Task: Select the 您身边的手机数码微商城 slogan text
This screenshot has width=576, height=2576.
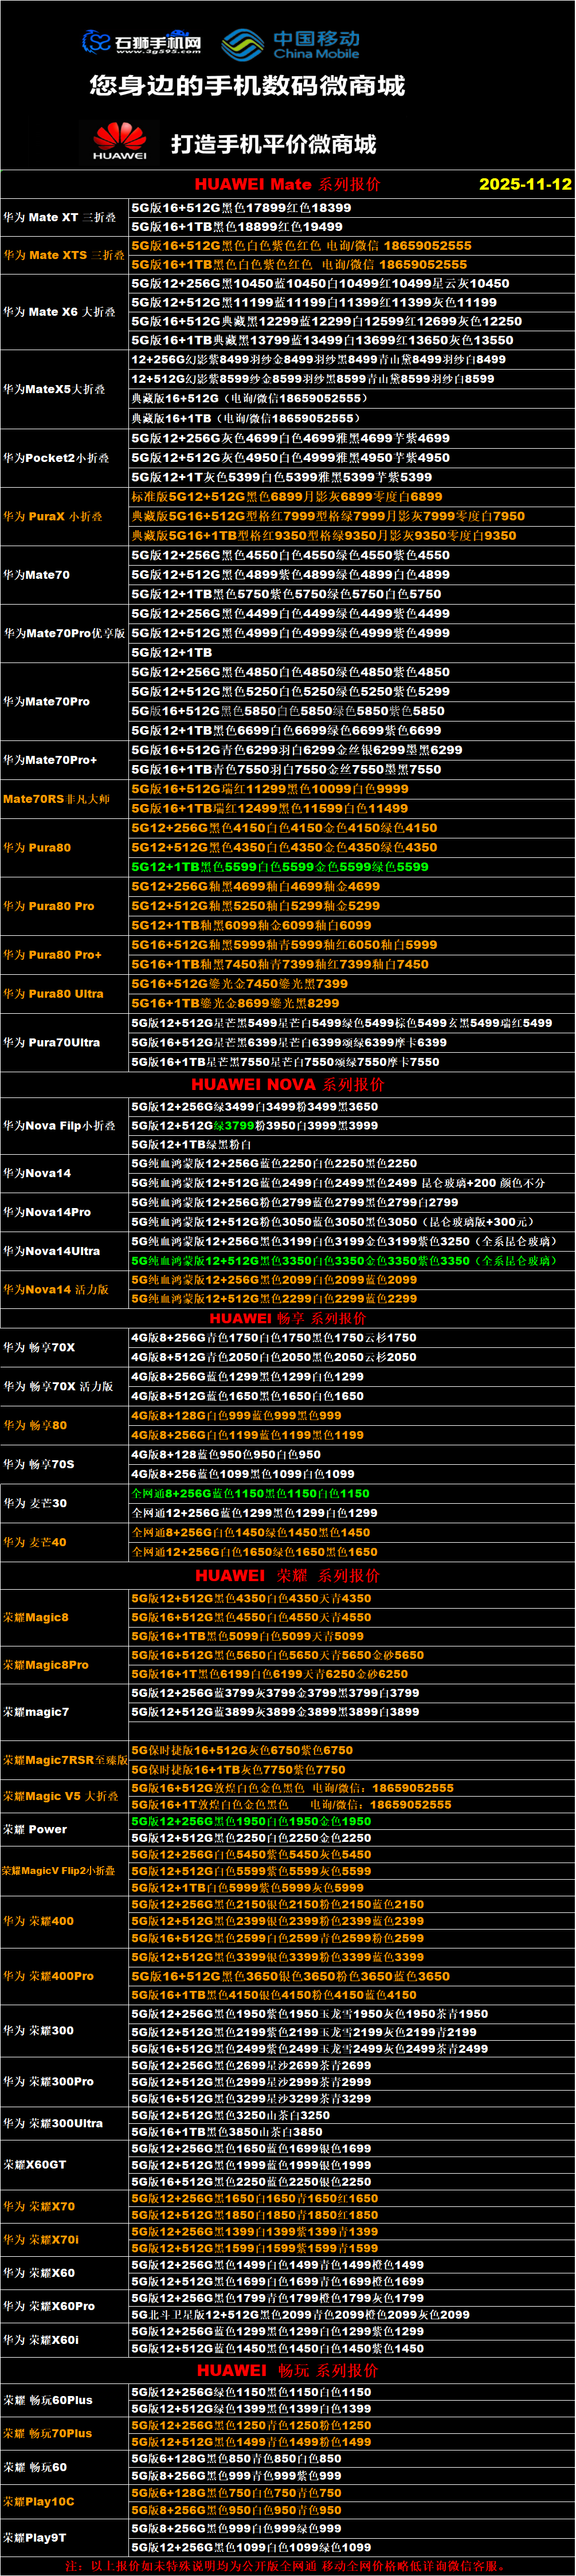Action: (247, 86)
